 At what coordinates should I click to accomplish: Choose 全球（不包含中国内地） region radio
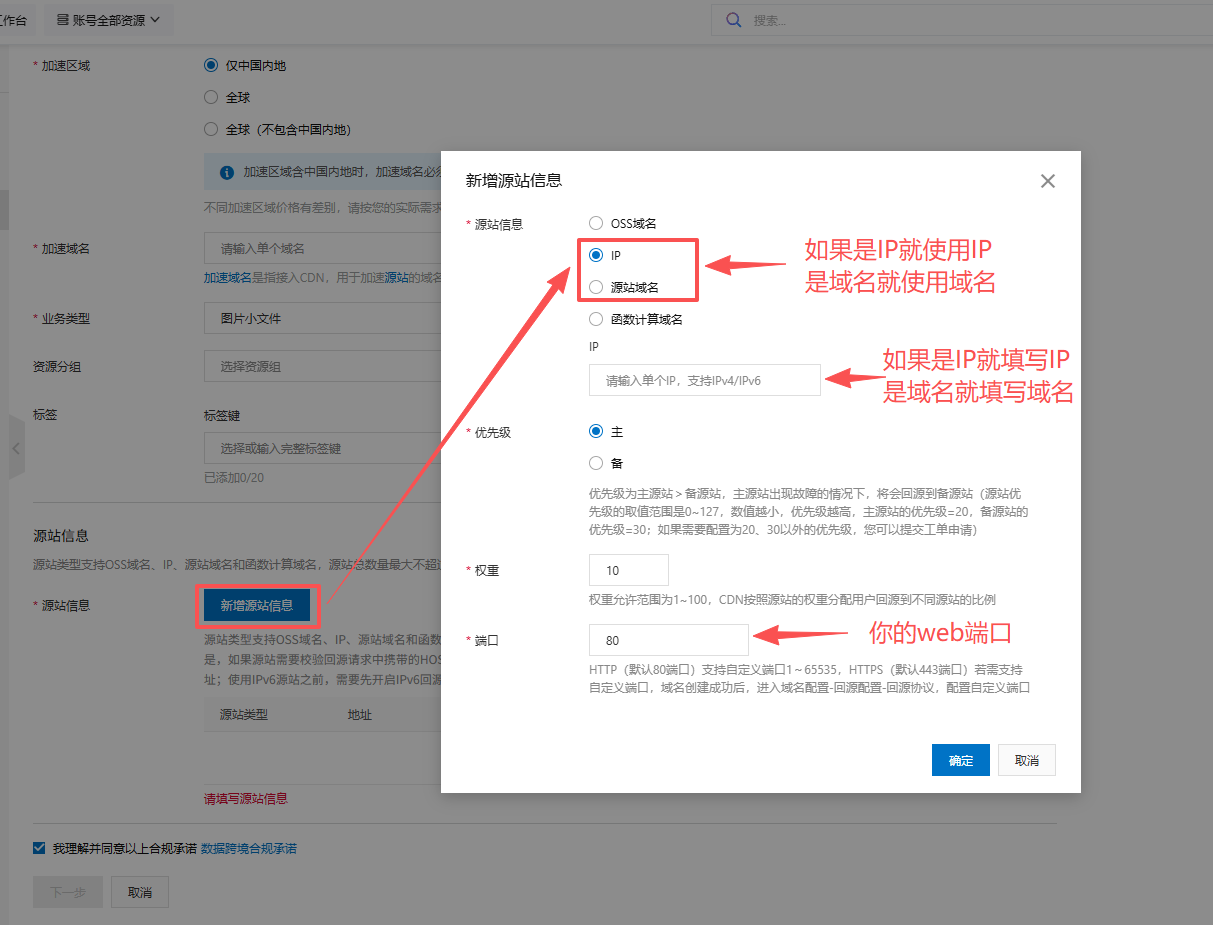(x=210, y=129)
